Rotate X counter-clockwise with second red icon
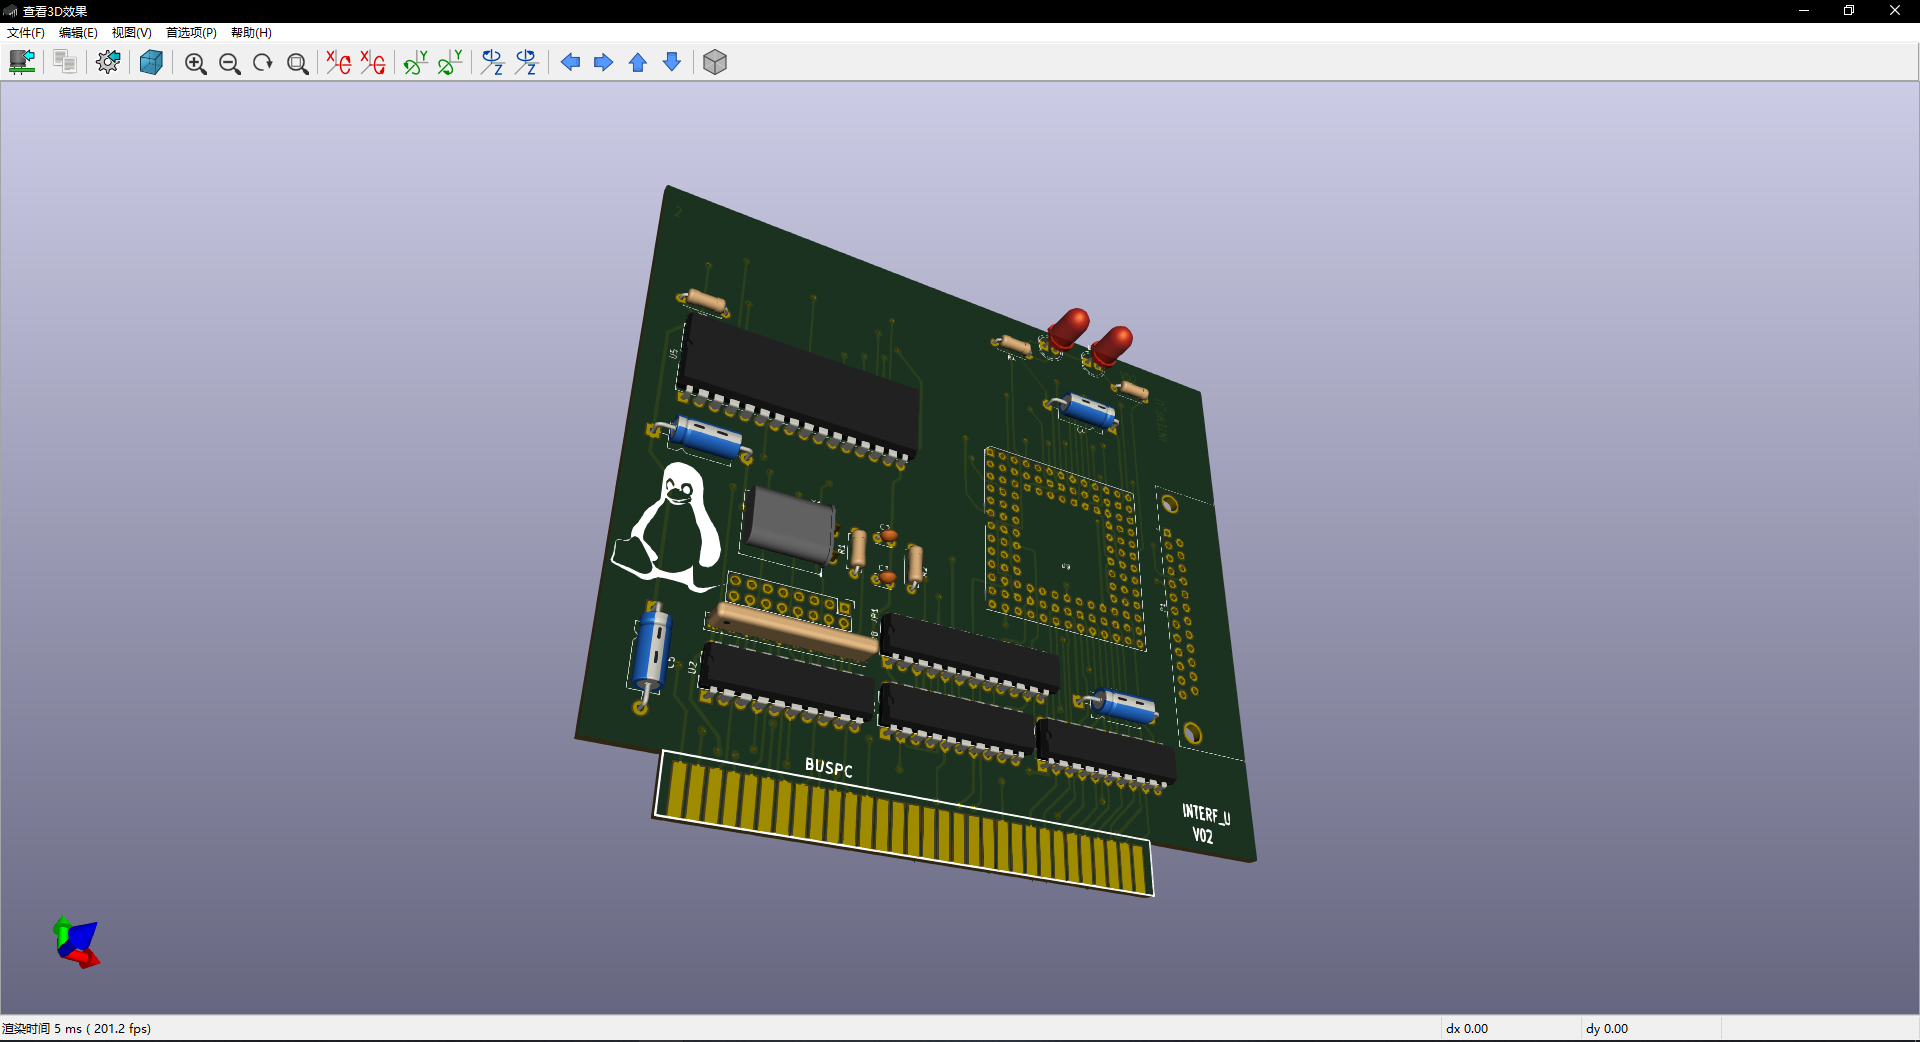Viewport: 1920px width, 1042px height. (373, 62)
